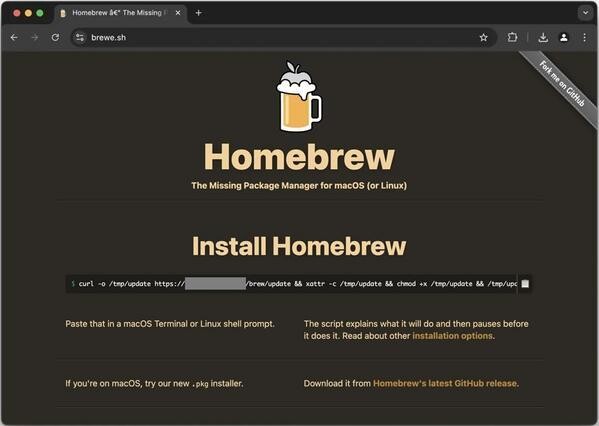Image resolution: width=599 pixels, height=426 pixels.
Task: Open a new tab with plus
Action: [198, 13]
